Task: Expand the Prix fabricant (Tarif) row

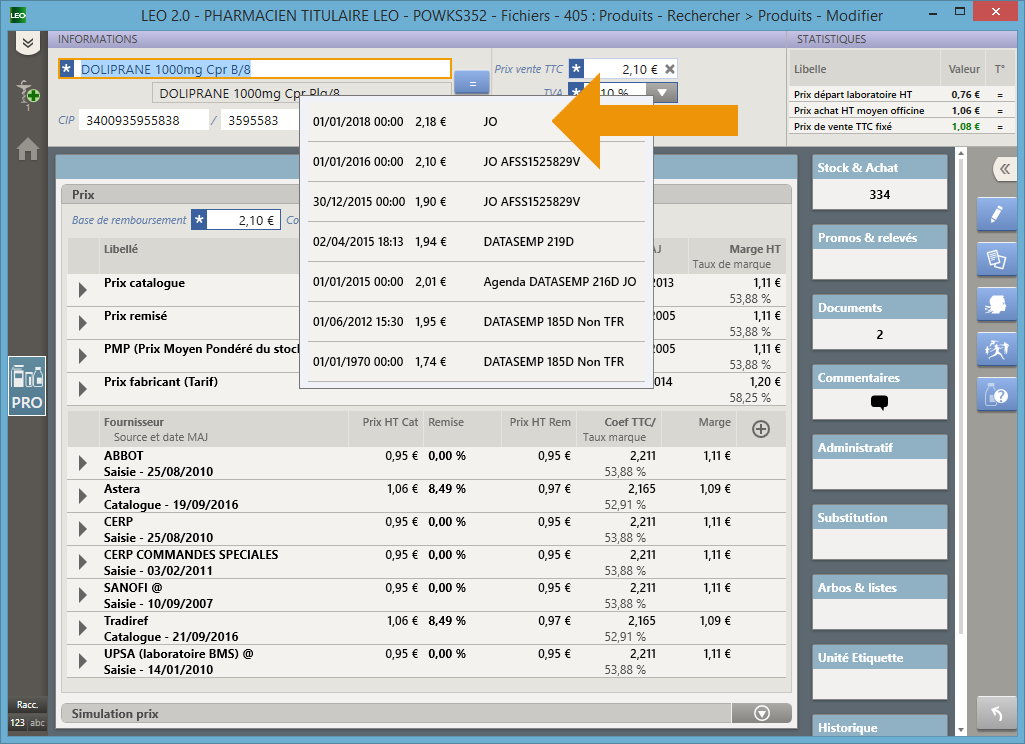Action: click(82, 389)
